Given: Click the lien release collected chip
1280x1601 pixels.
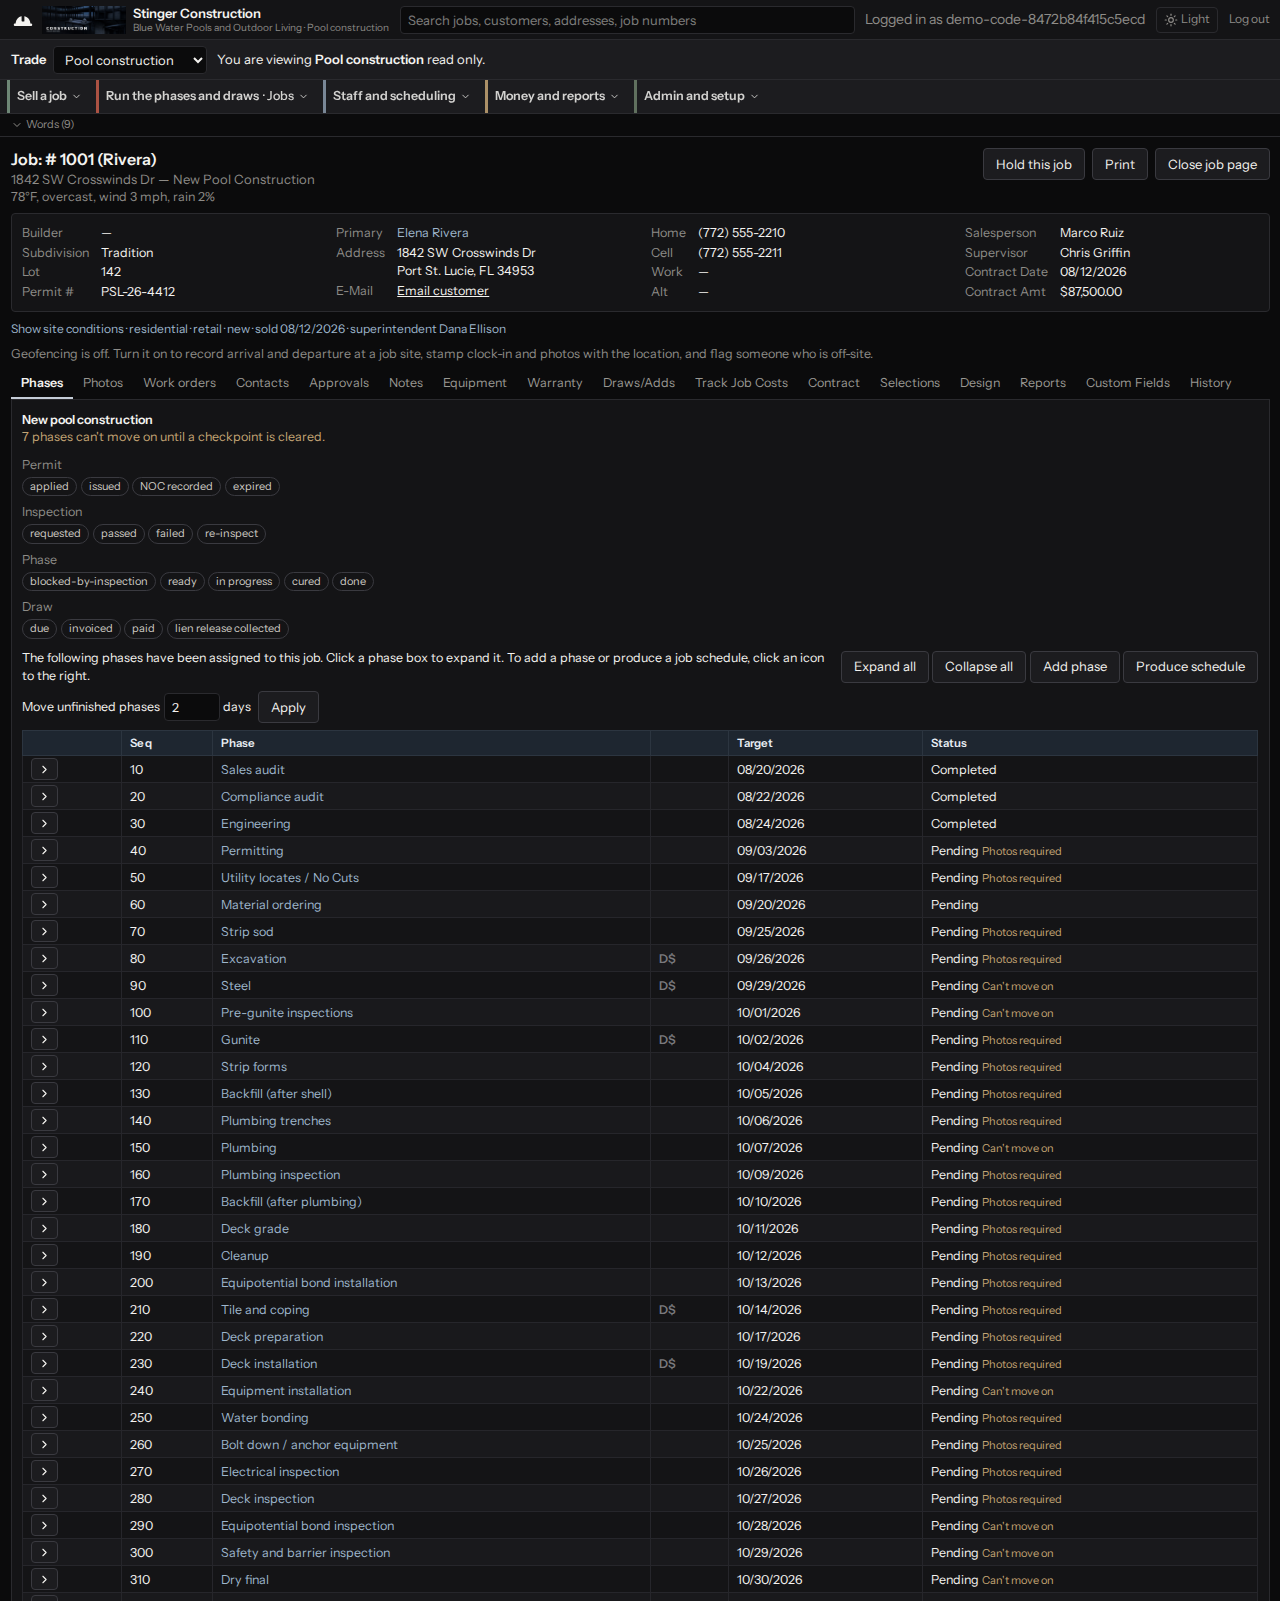Looking at the screenshot, I should point(228,629).
